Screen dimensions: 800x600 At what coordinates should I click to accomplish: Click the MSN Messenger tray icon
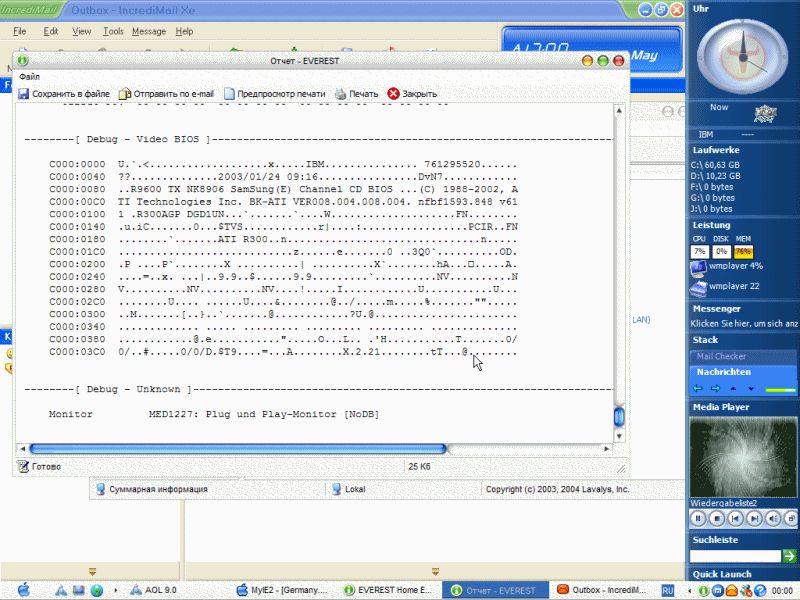tap(745, 591)
